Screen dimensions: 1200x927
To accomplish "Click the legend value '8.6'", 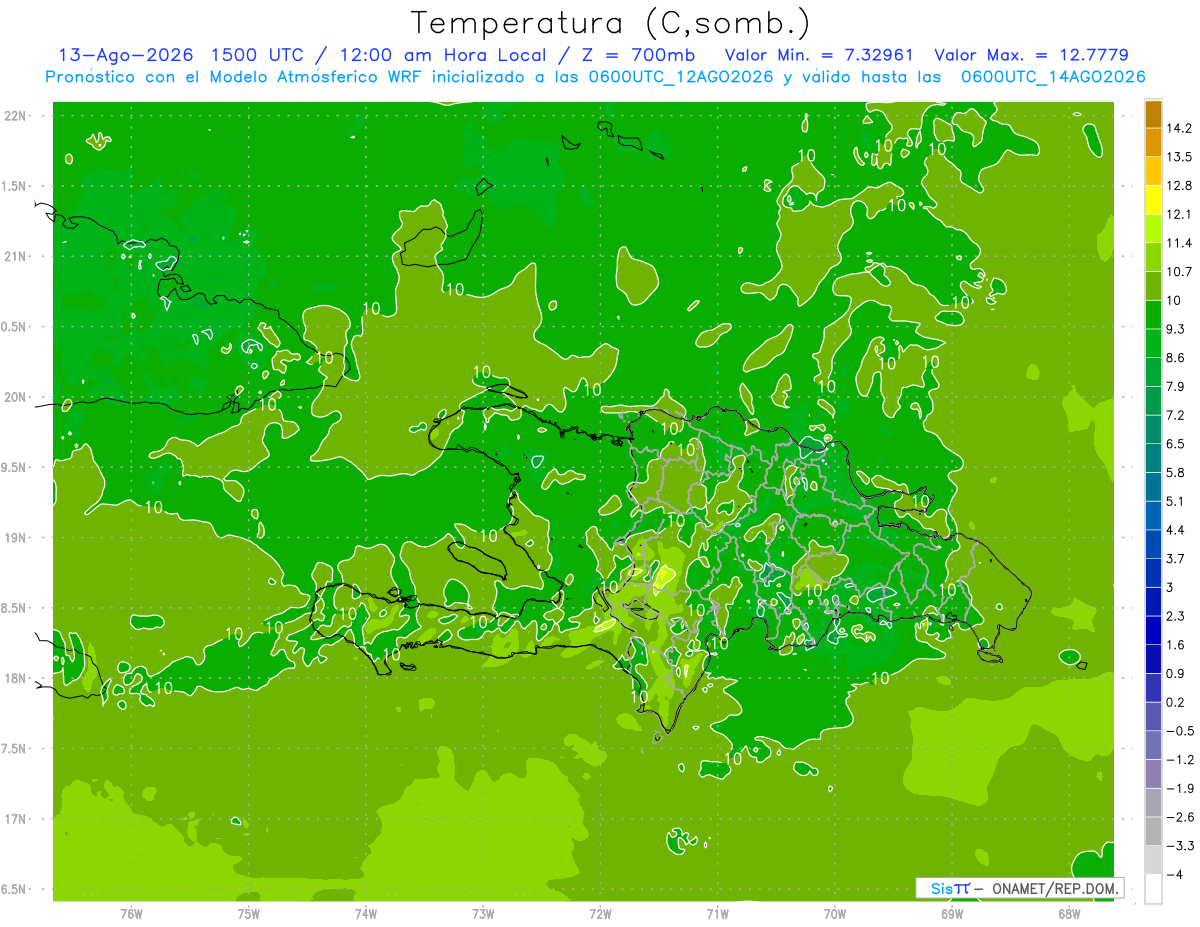I will coord(1176,358).
